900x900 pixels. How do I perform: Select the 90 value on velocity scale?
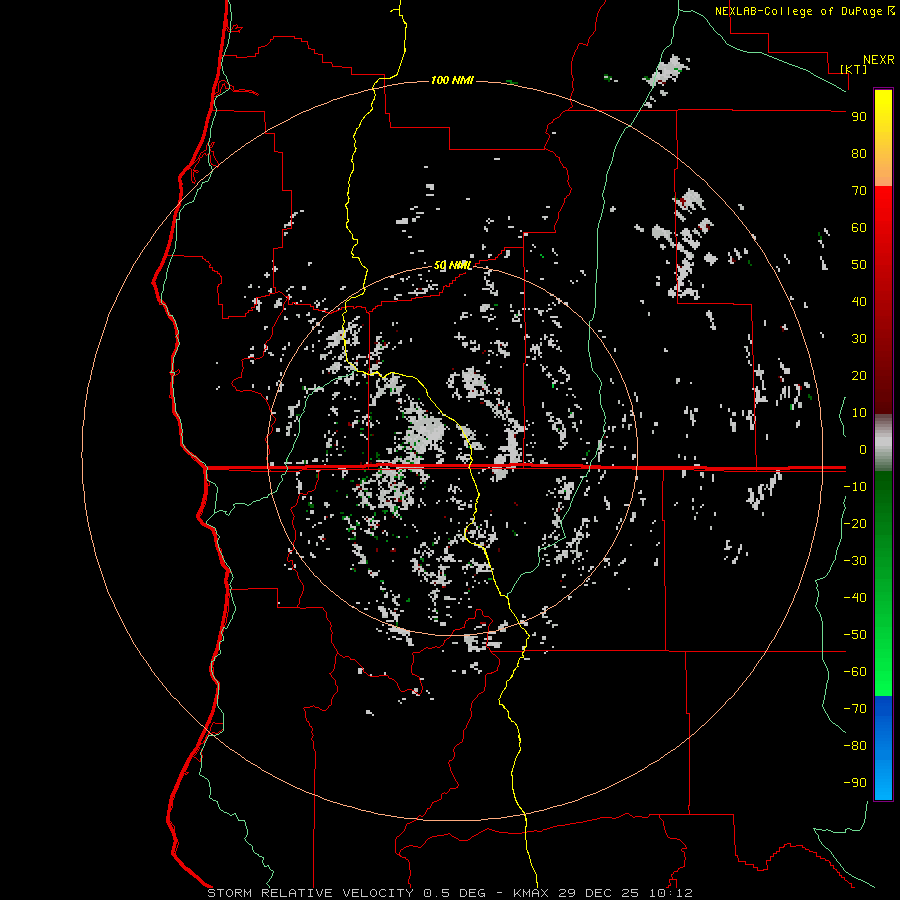[859, 117]
